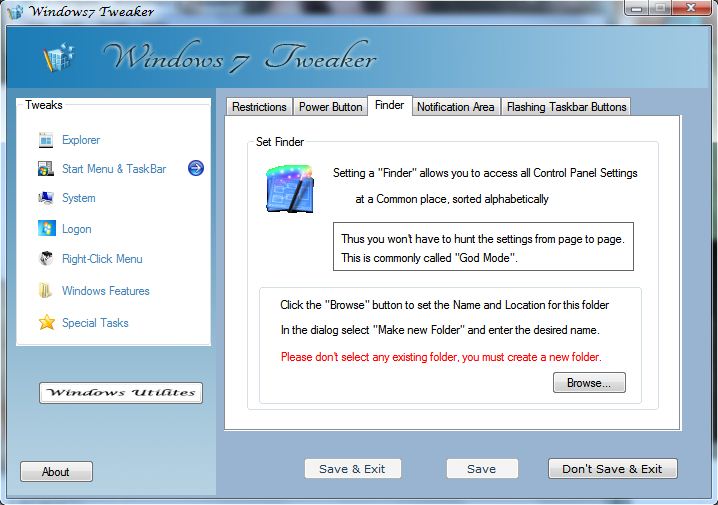The width and height of the screenshot is (718, 505).
Task: Click the Windows Utilites button
Action: (121, 392)
